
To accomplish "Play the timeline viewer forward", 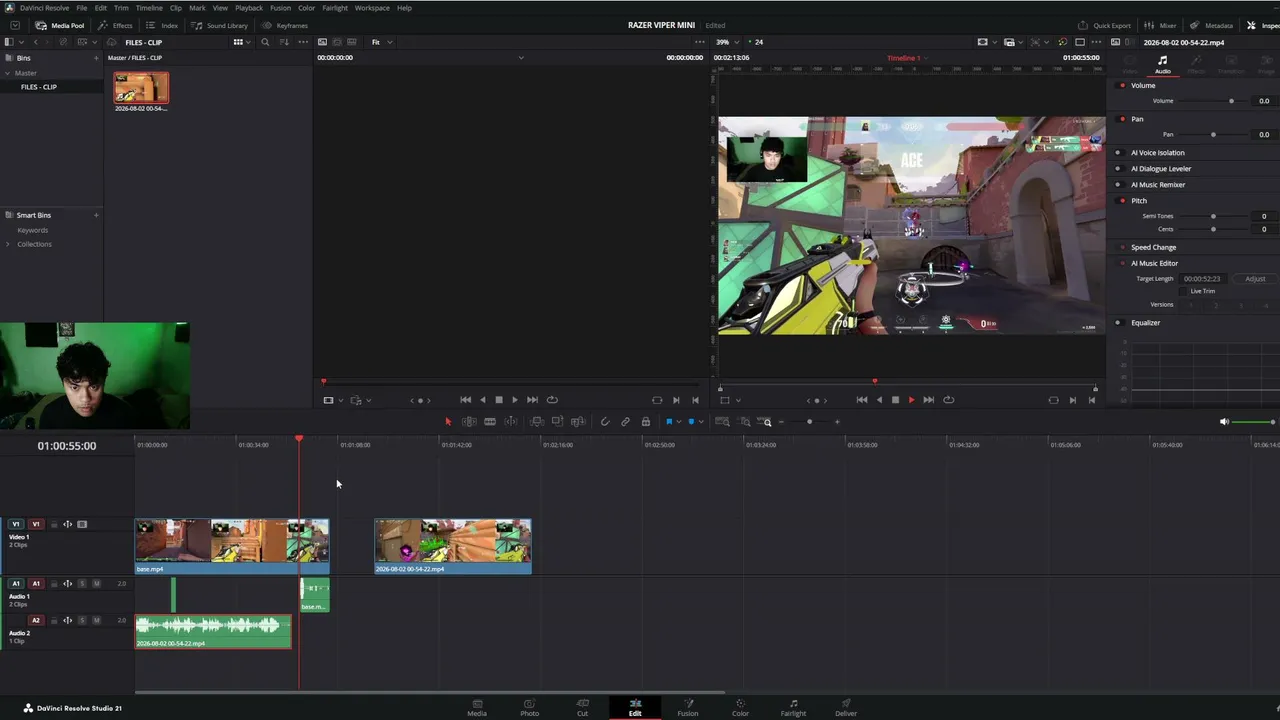I will (911, 400).
